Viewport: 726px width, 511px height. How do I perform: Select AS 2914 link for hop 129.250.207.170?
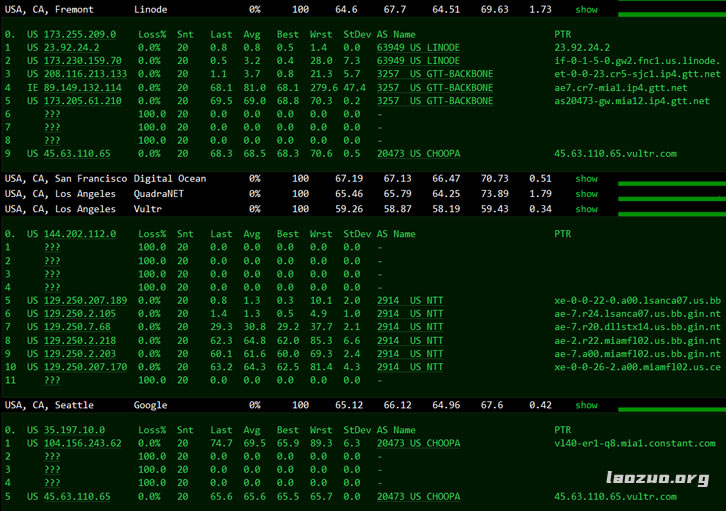coord(390,367)
